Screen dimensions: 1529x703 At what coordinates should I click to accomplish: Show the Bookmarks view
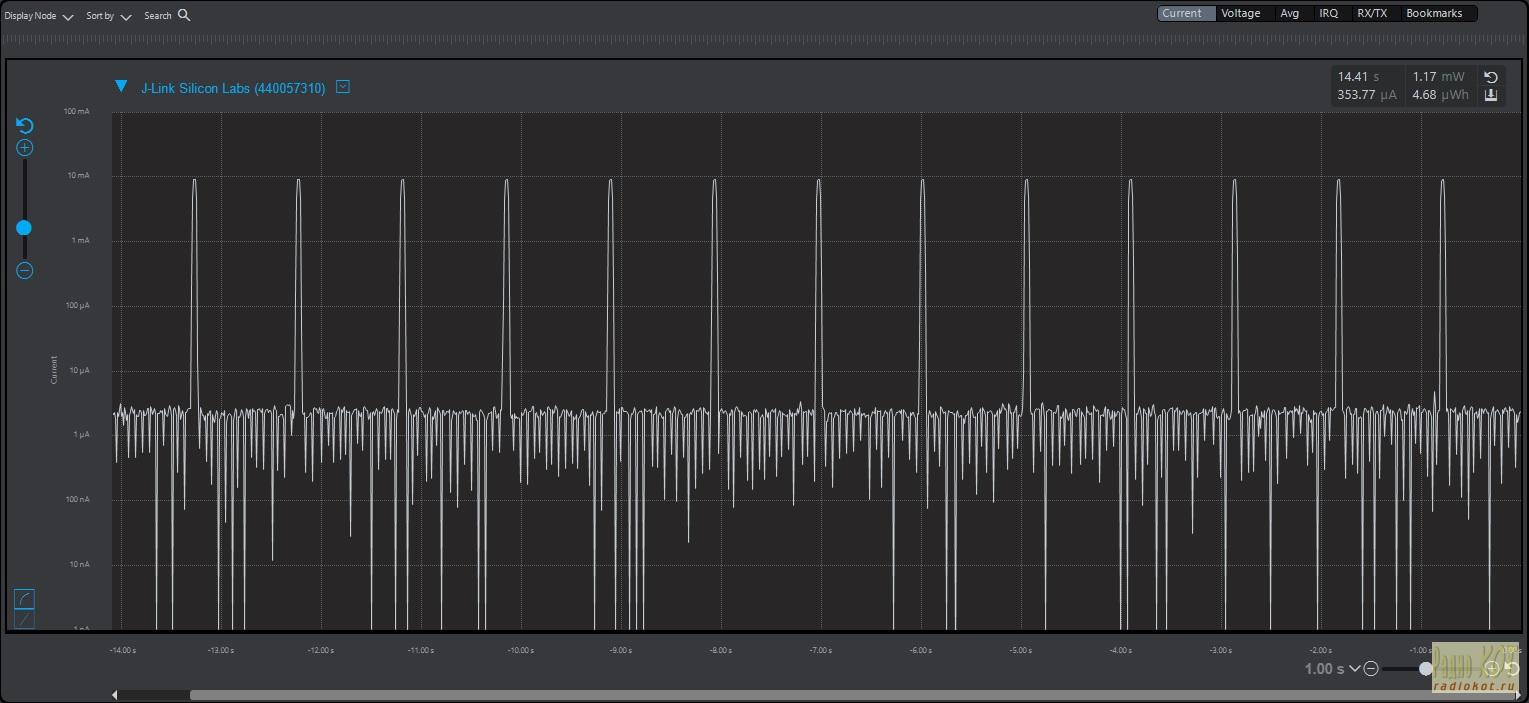click(x=1433, y=13)
